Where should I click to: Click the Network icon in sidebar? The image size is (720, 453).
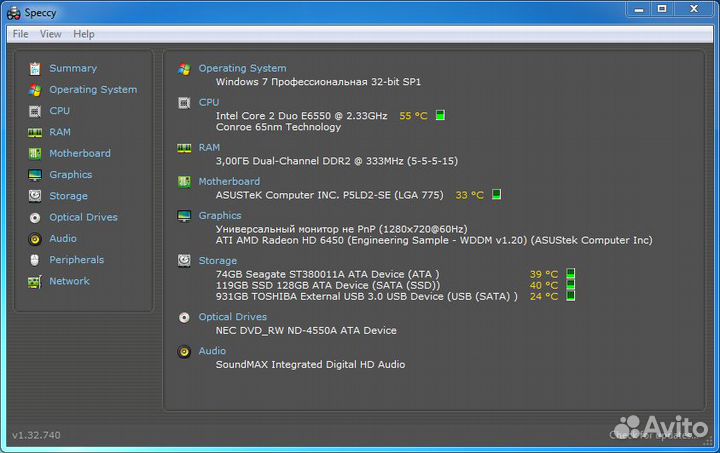[35, 281]
